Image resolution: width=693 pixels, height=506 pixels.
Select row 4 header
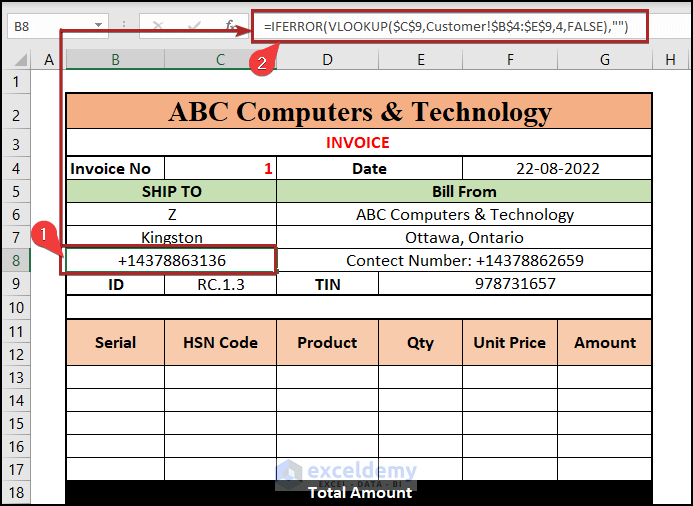click(x=16, y=168)
